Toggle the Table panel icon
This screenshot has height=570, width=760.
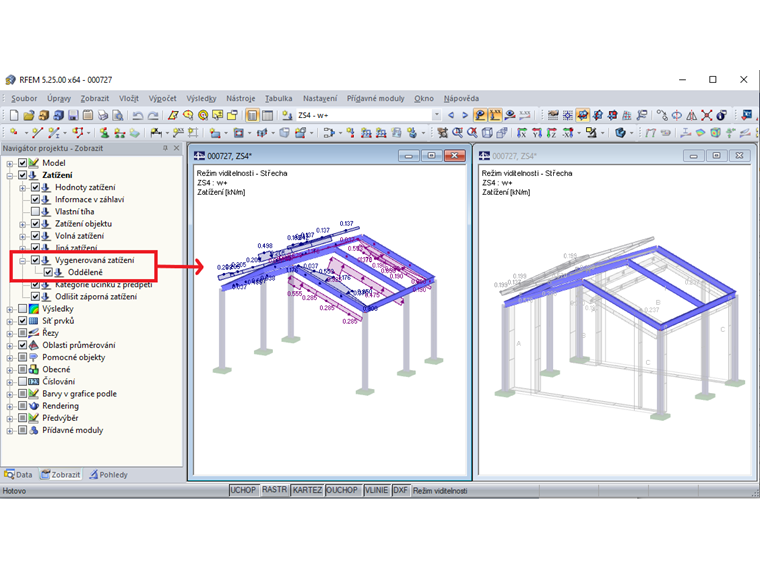point(267,115)
